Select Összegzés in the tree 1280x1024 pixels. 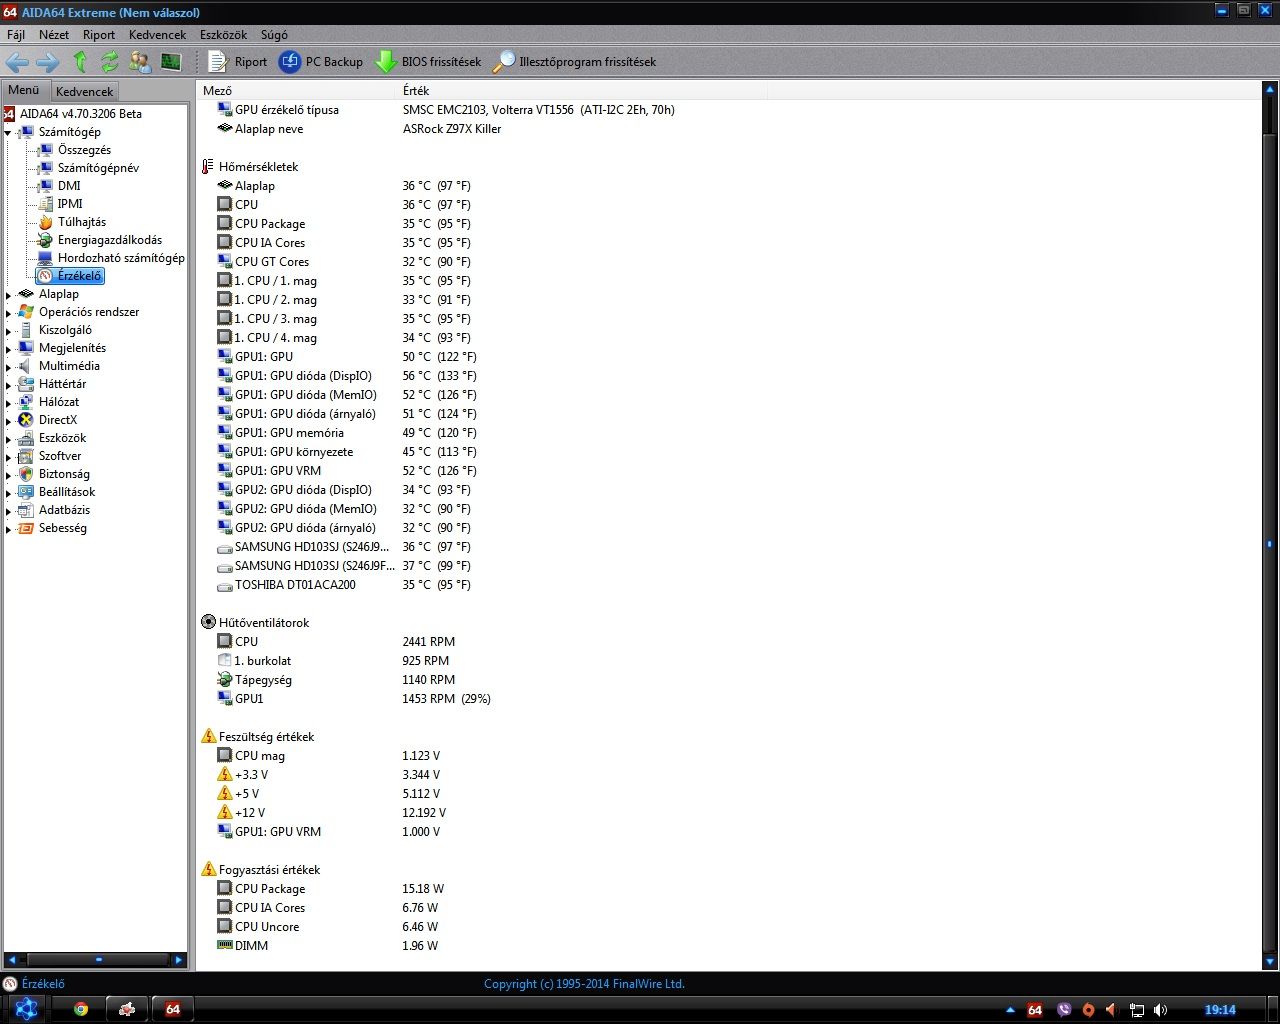pyautogui.click(x=84, y=150)
